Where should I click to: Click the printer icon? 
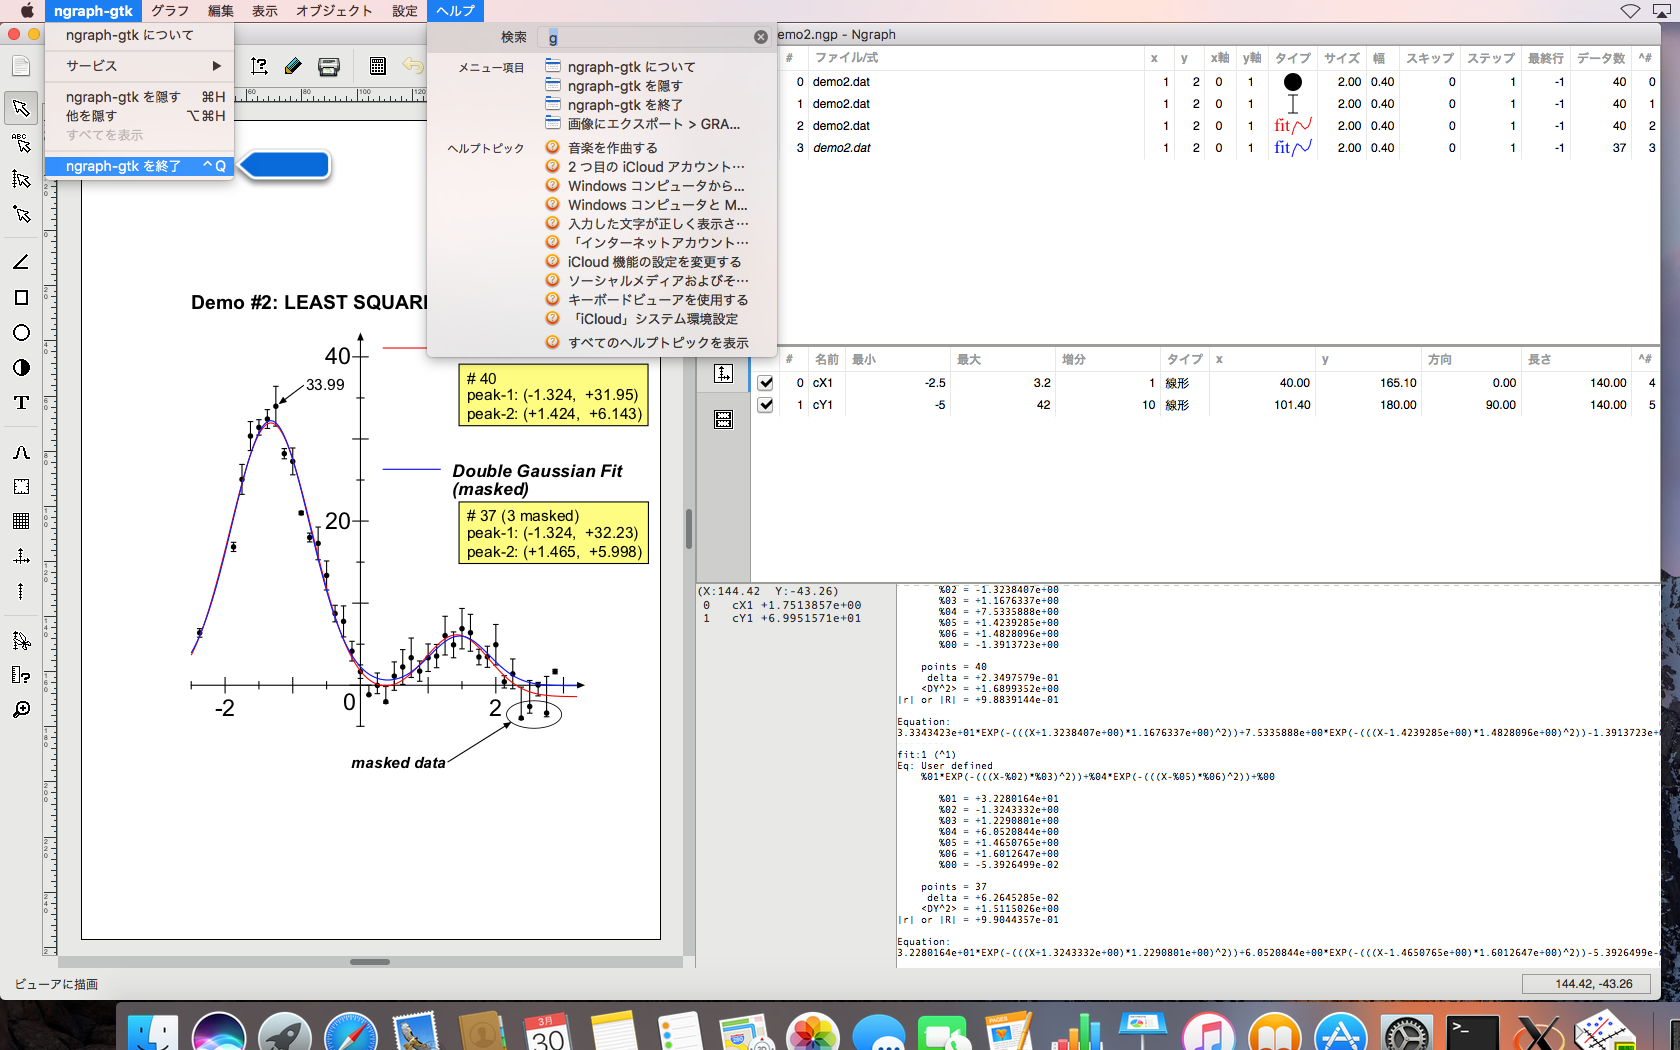[329, 66]
